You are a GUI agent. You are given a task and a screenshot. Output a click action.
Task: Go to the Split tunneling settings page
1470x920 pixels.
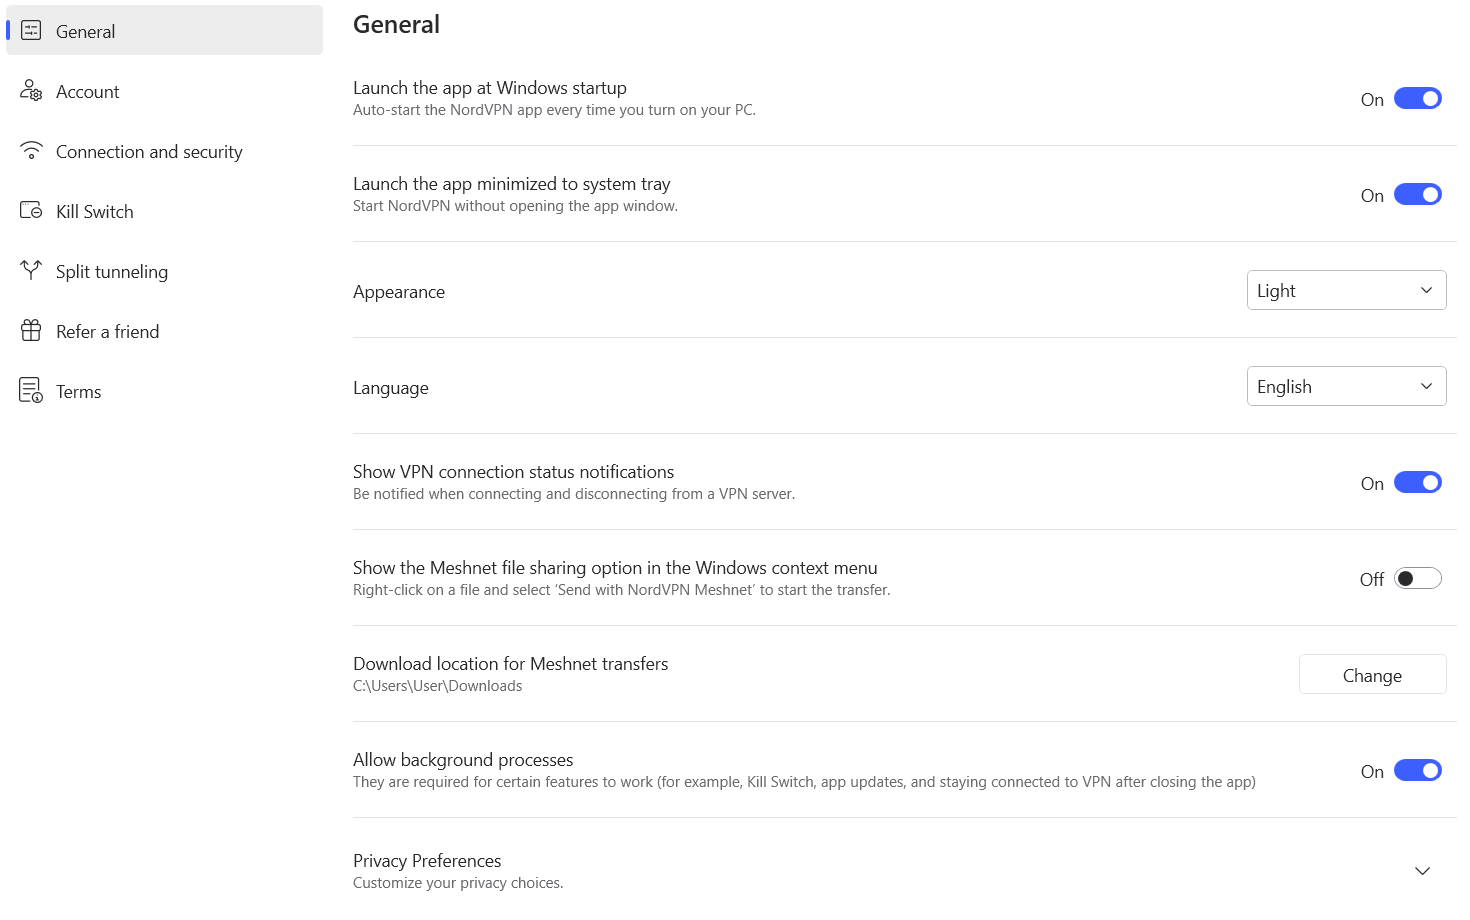pyautogui.click(x=112, y=271)
